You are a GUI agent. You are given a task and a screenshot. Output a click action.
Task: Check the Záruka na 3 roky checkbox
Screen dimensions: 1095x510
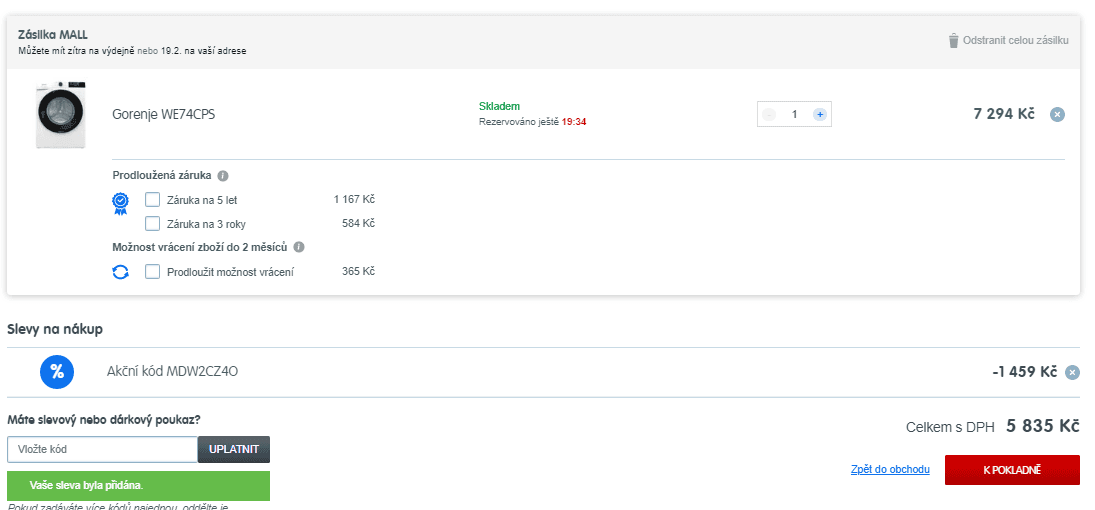[x=152, y=224]
